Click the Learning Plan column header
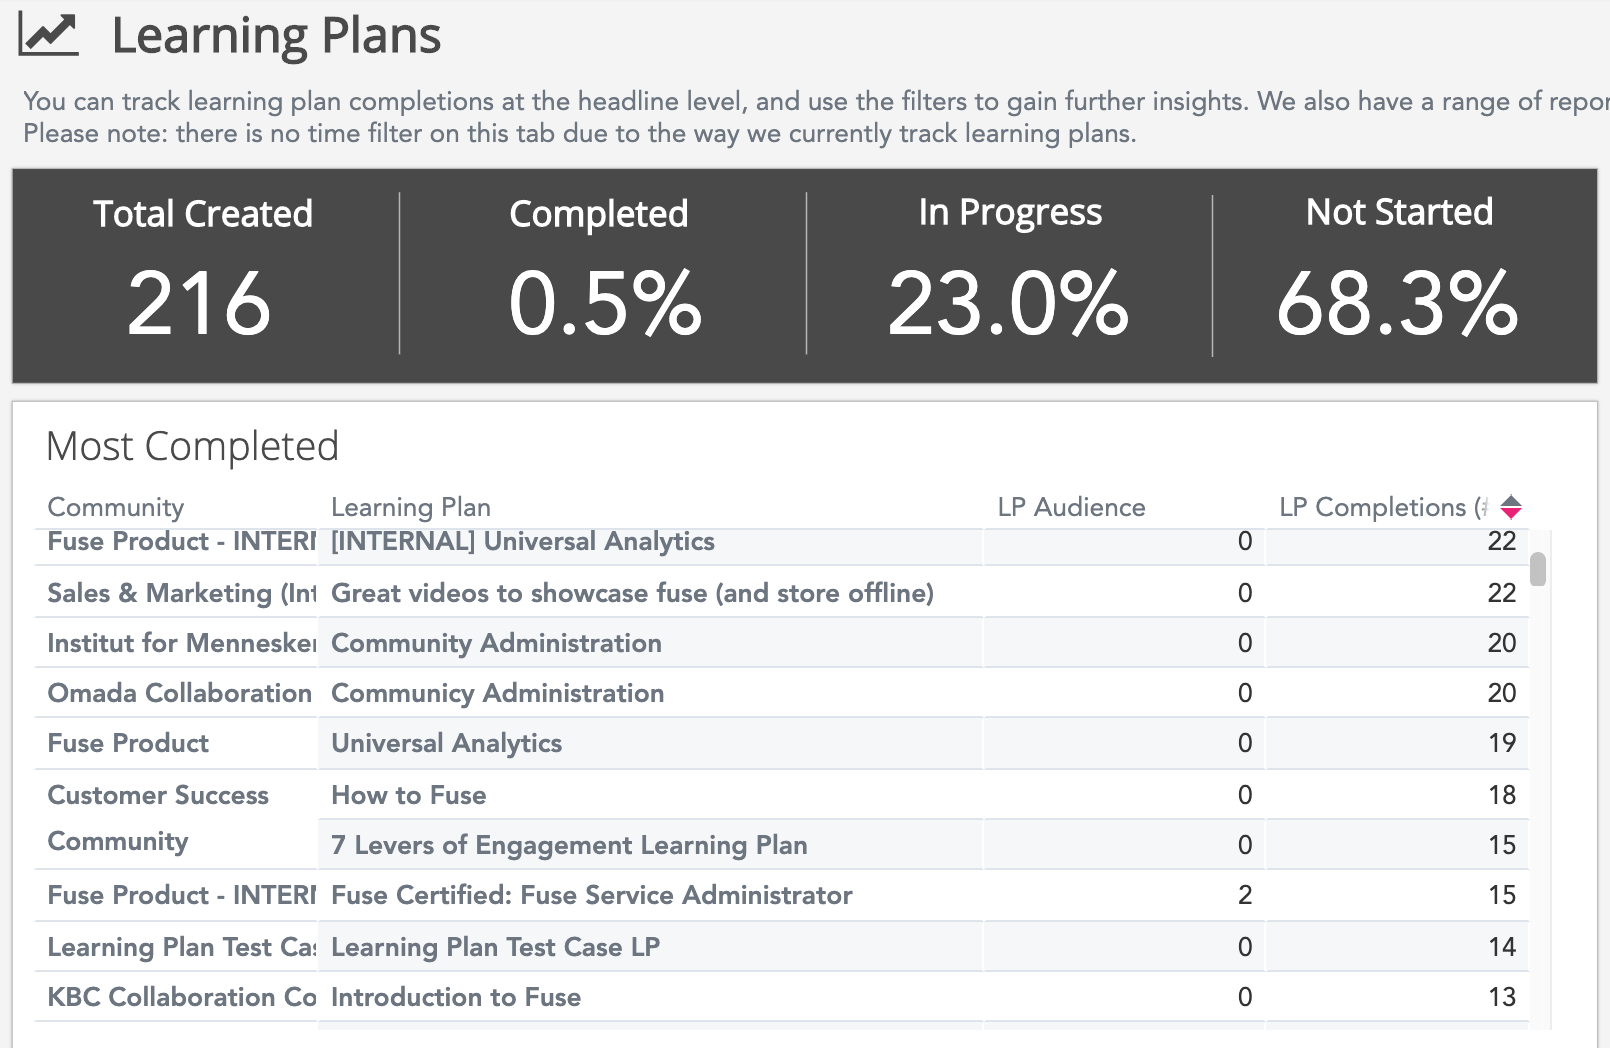This screenshot has height=1048, width=1610. 410,507
